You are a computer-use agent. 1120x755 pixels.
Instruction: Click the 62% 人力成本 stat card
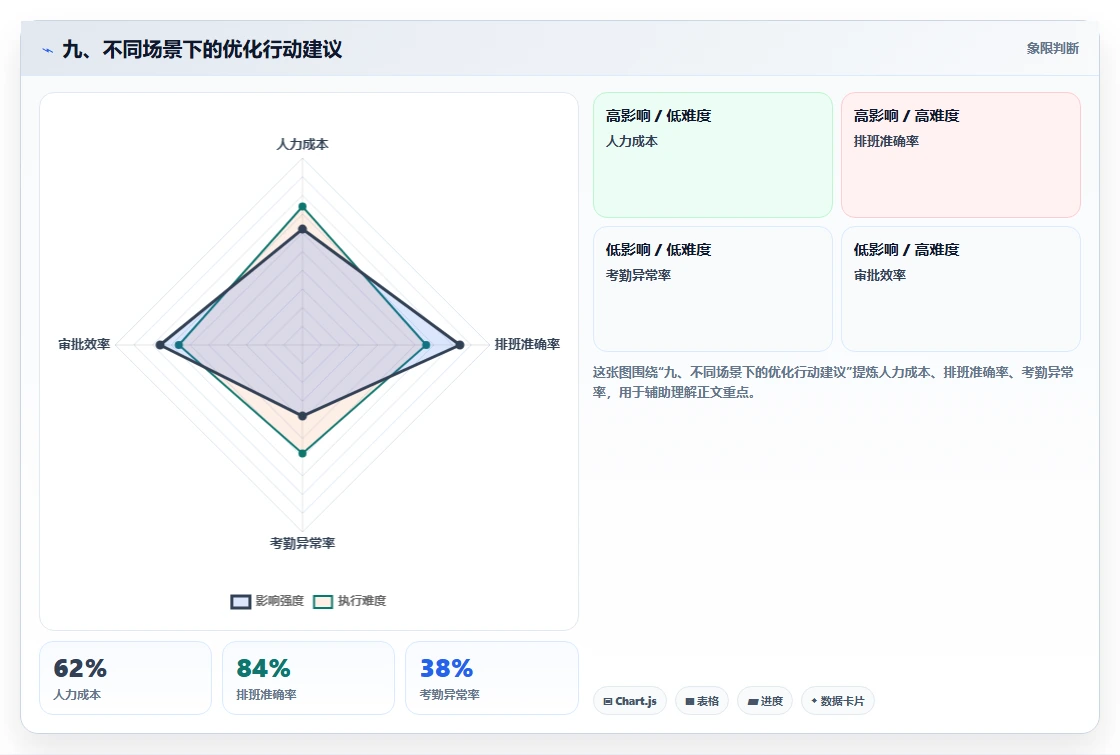126,678
